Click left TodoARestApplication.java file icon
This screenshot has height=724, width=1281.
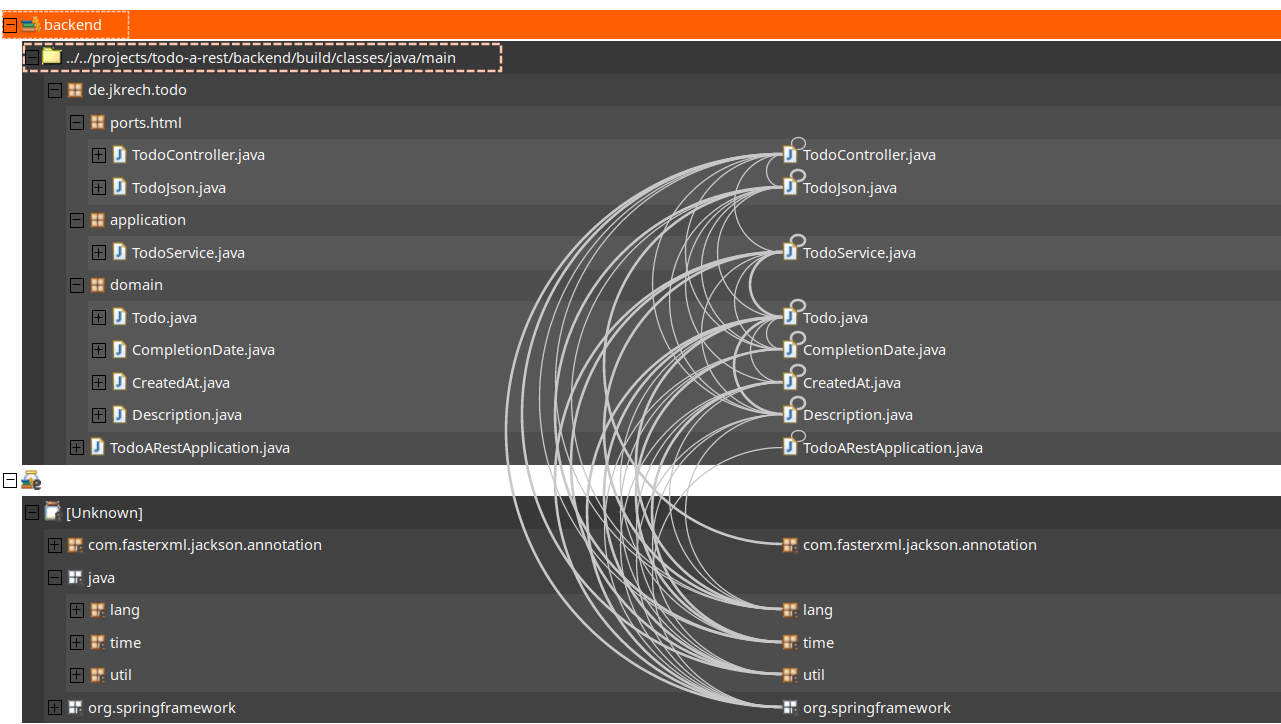click(x=97, y=447)
